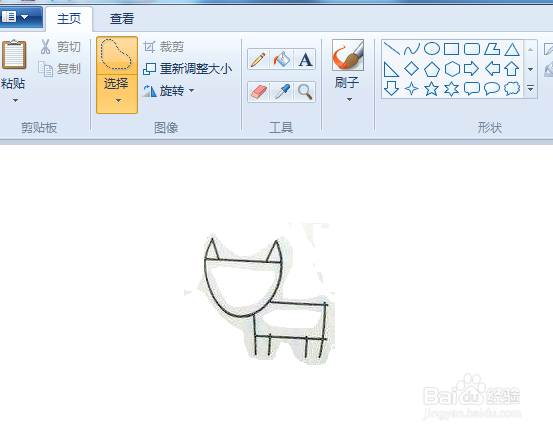553x433 pixels.
Task: Expand the 粘贴 dropdown arrow
Action: (x=15, y=100)
